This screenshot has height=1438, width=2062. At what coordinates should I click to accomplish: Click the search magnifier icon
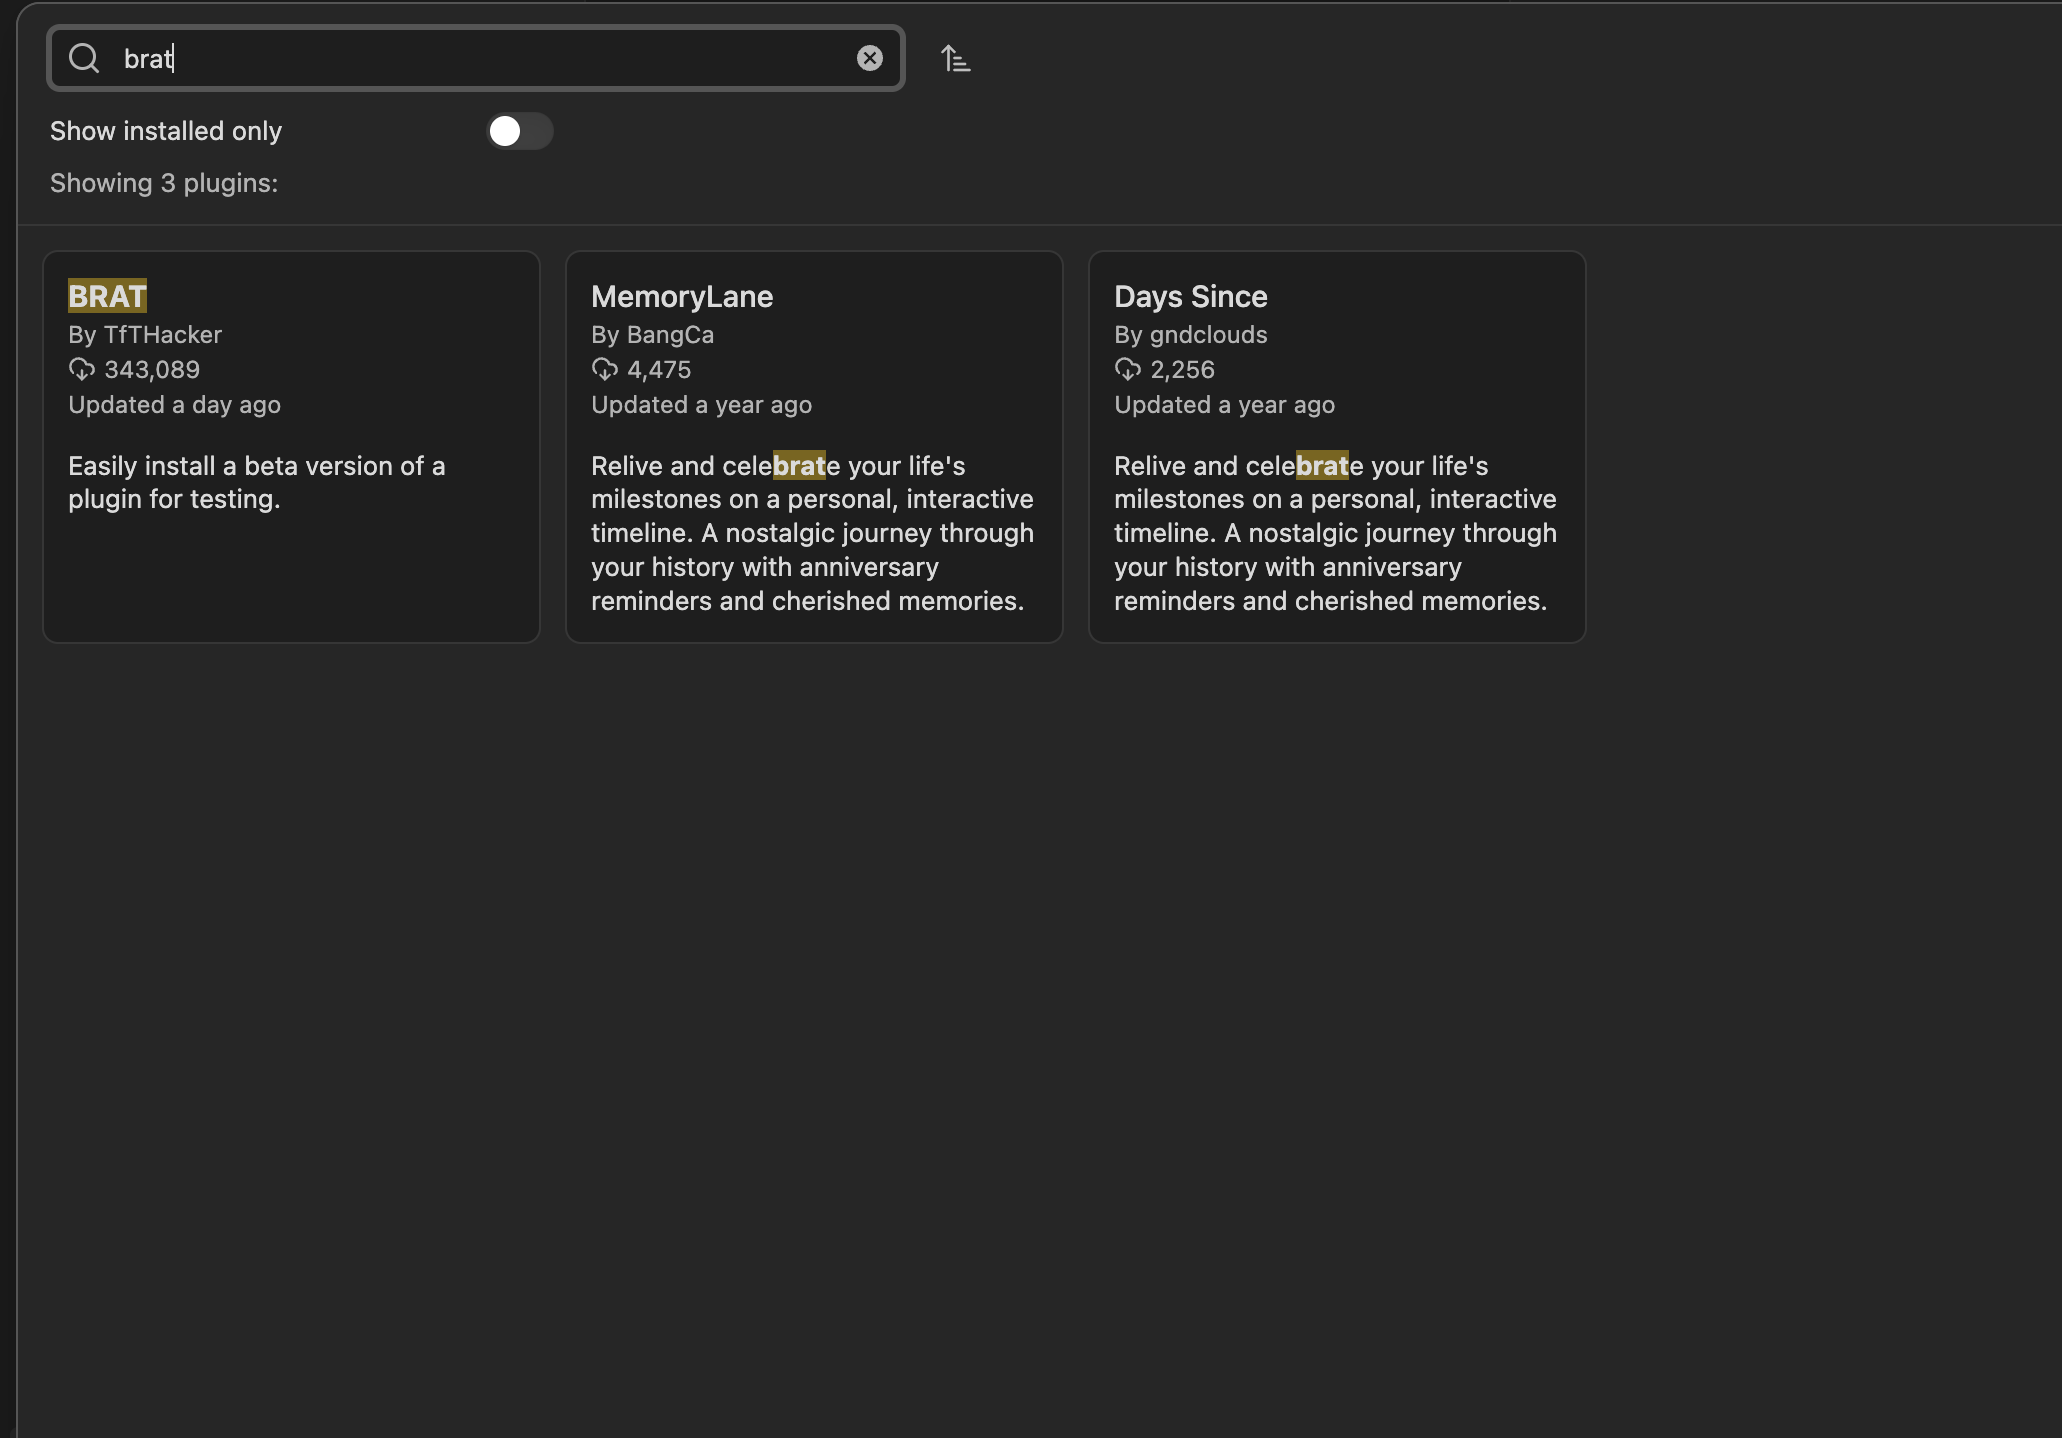pos(84,58)
